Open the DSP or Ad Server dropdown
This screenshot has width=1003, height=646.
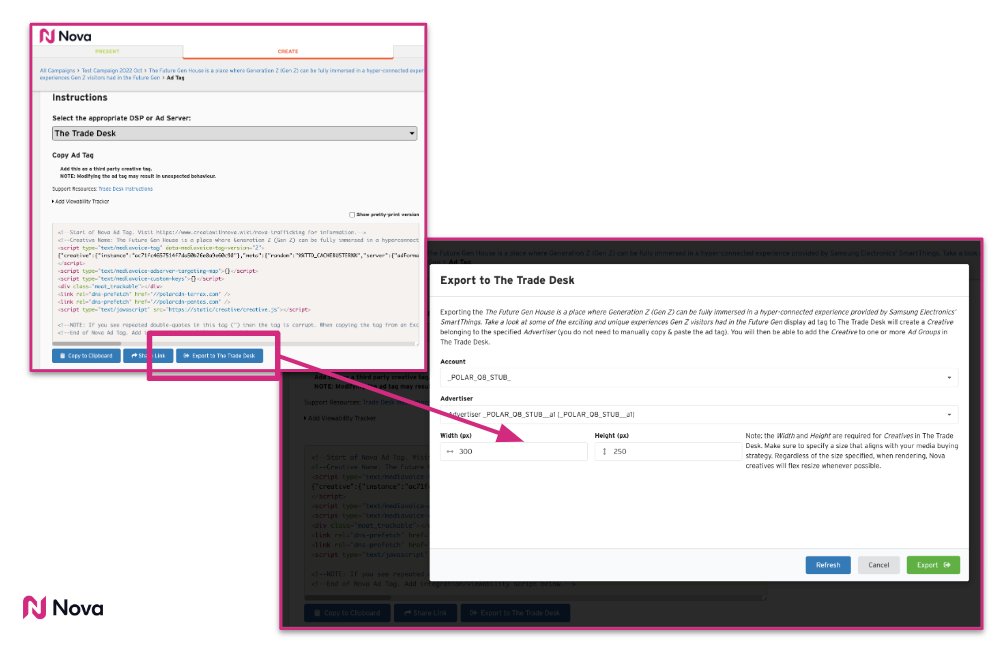click(234, 133)
